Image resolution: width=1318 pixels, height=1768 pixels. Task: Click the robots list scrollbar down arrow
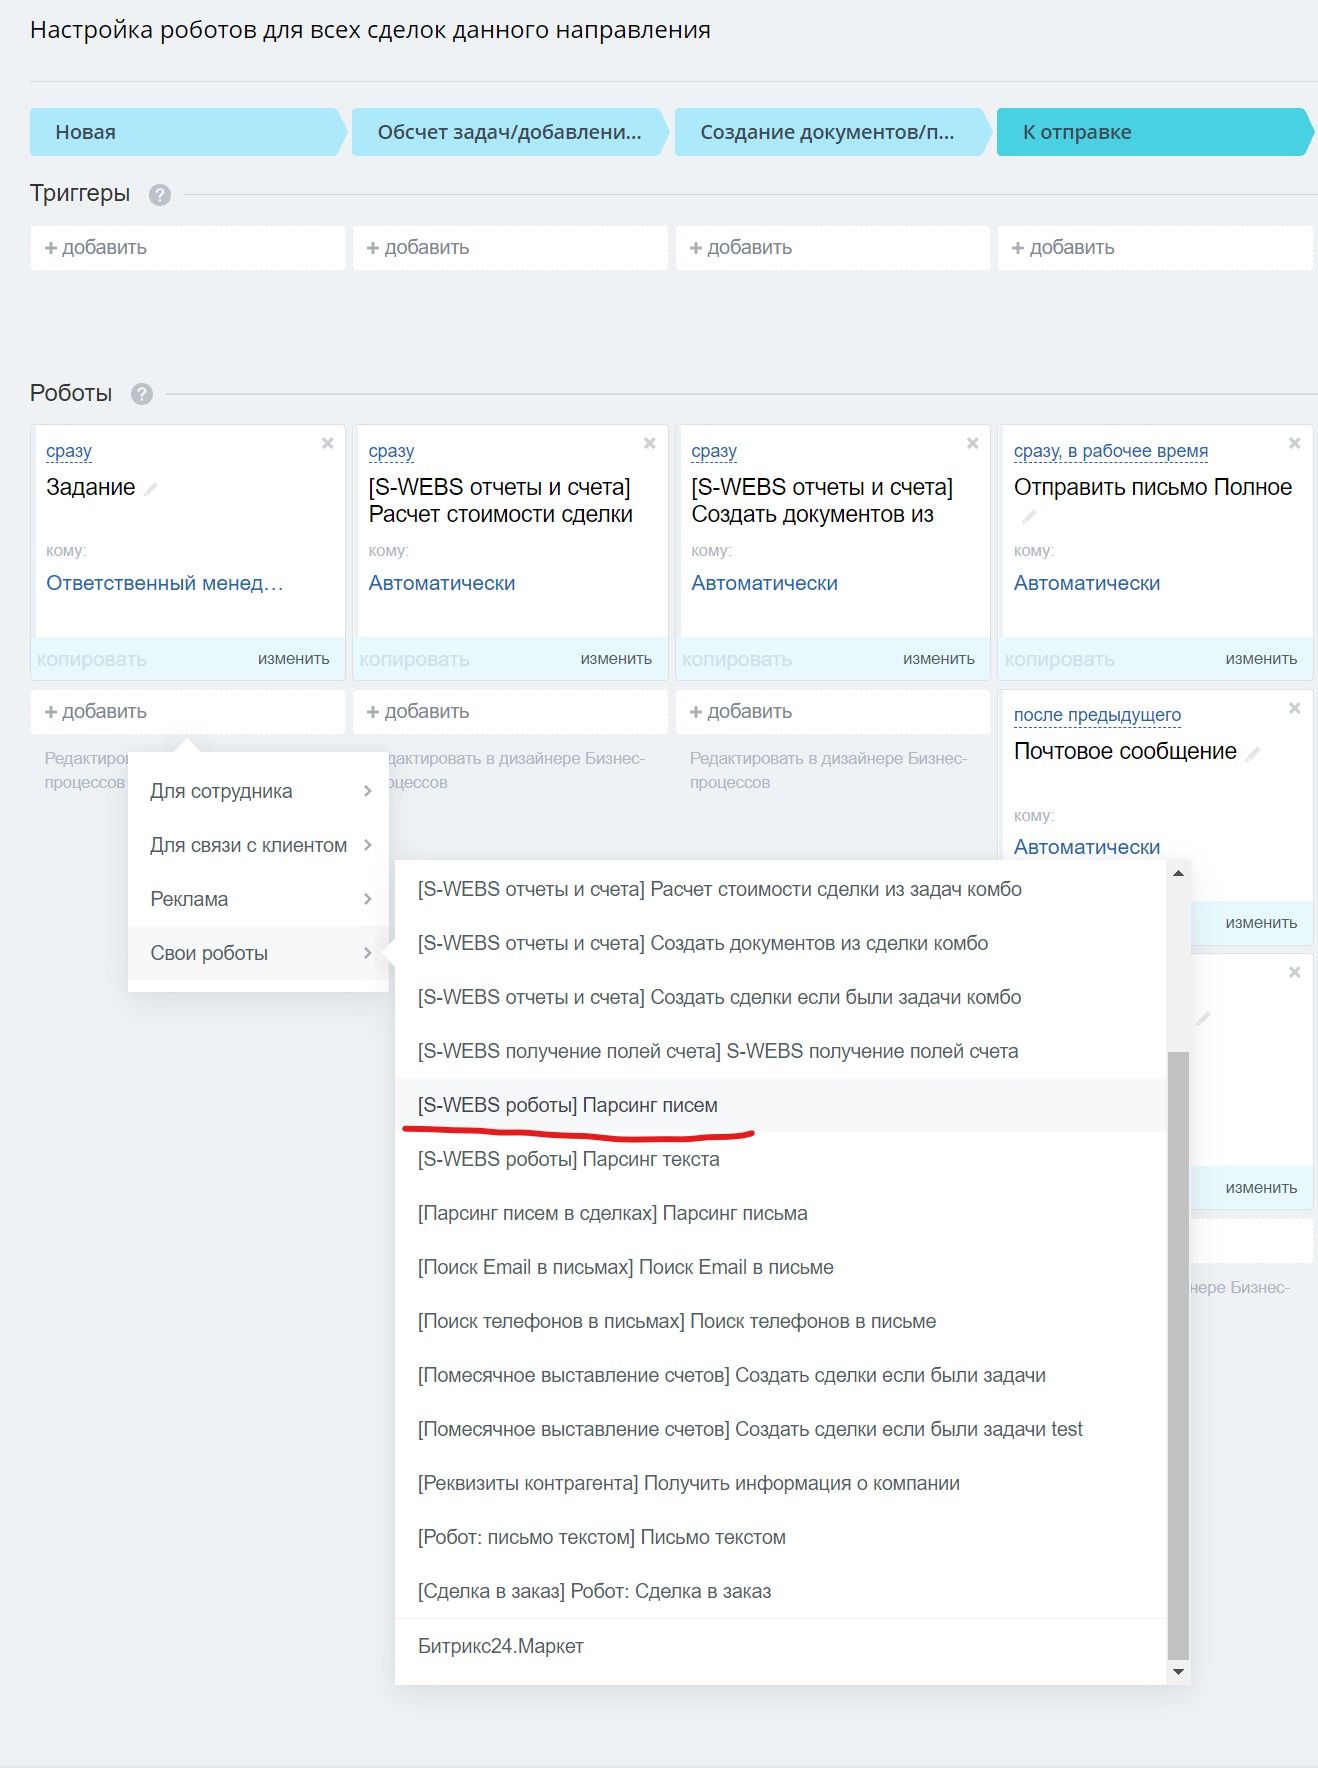pos(1178,1672)
